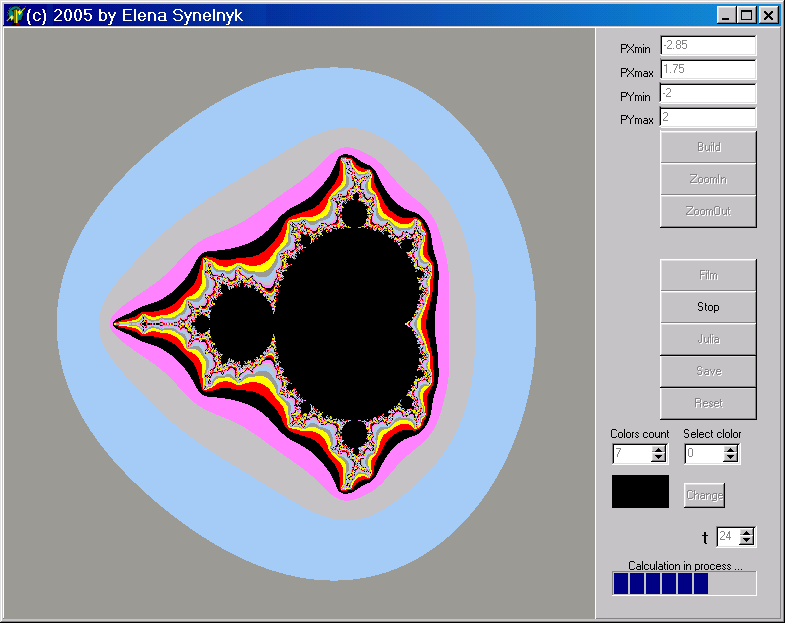Click the Change color button
The width and height of the screenshot is (786, 624).
point(704,495)
